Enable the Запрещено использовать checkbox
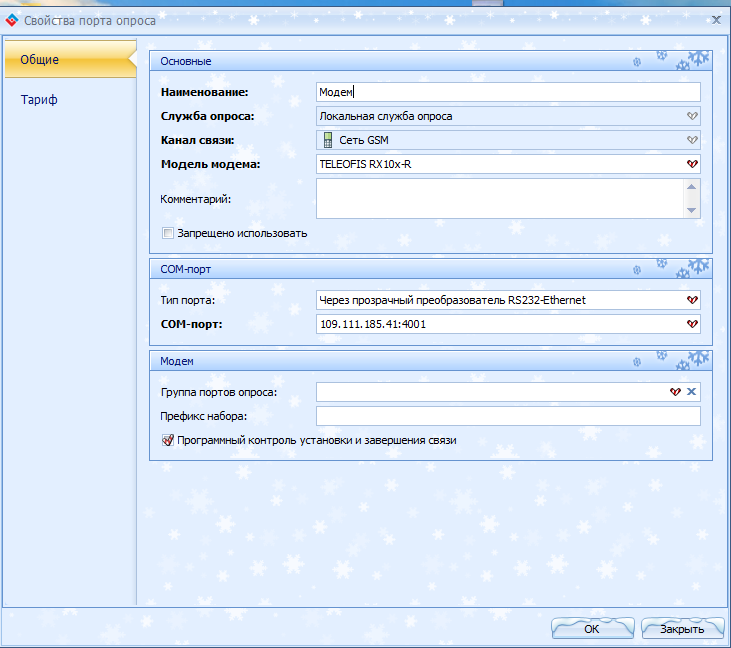The image size is (731, 648). [x=168, y=233]
